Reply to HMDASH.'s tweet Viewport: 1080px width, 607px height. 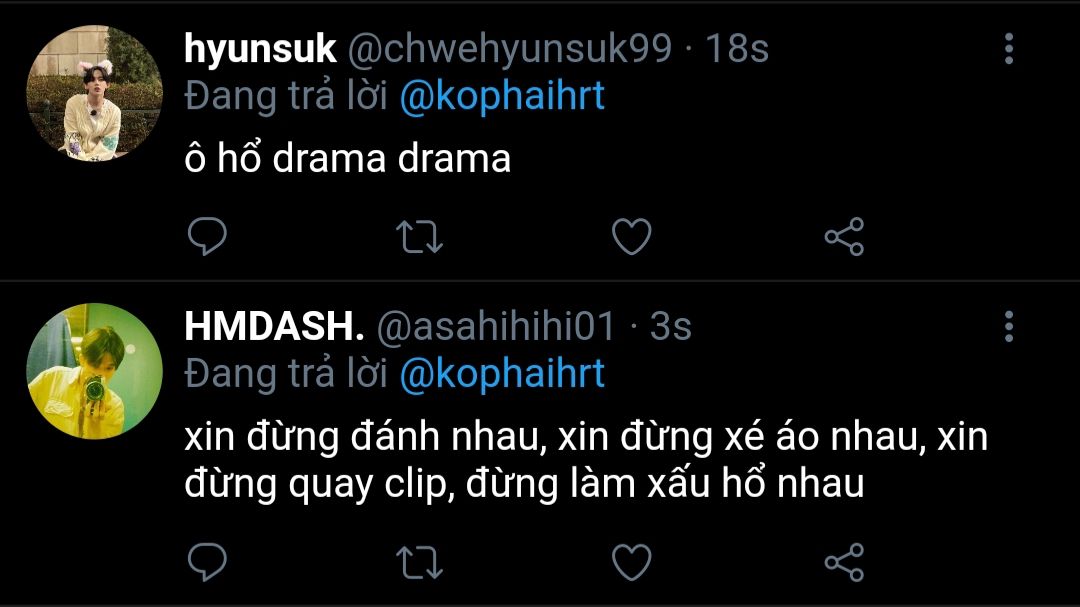coord(207,562)
